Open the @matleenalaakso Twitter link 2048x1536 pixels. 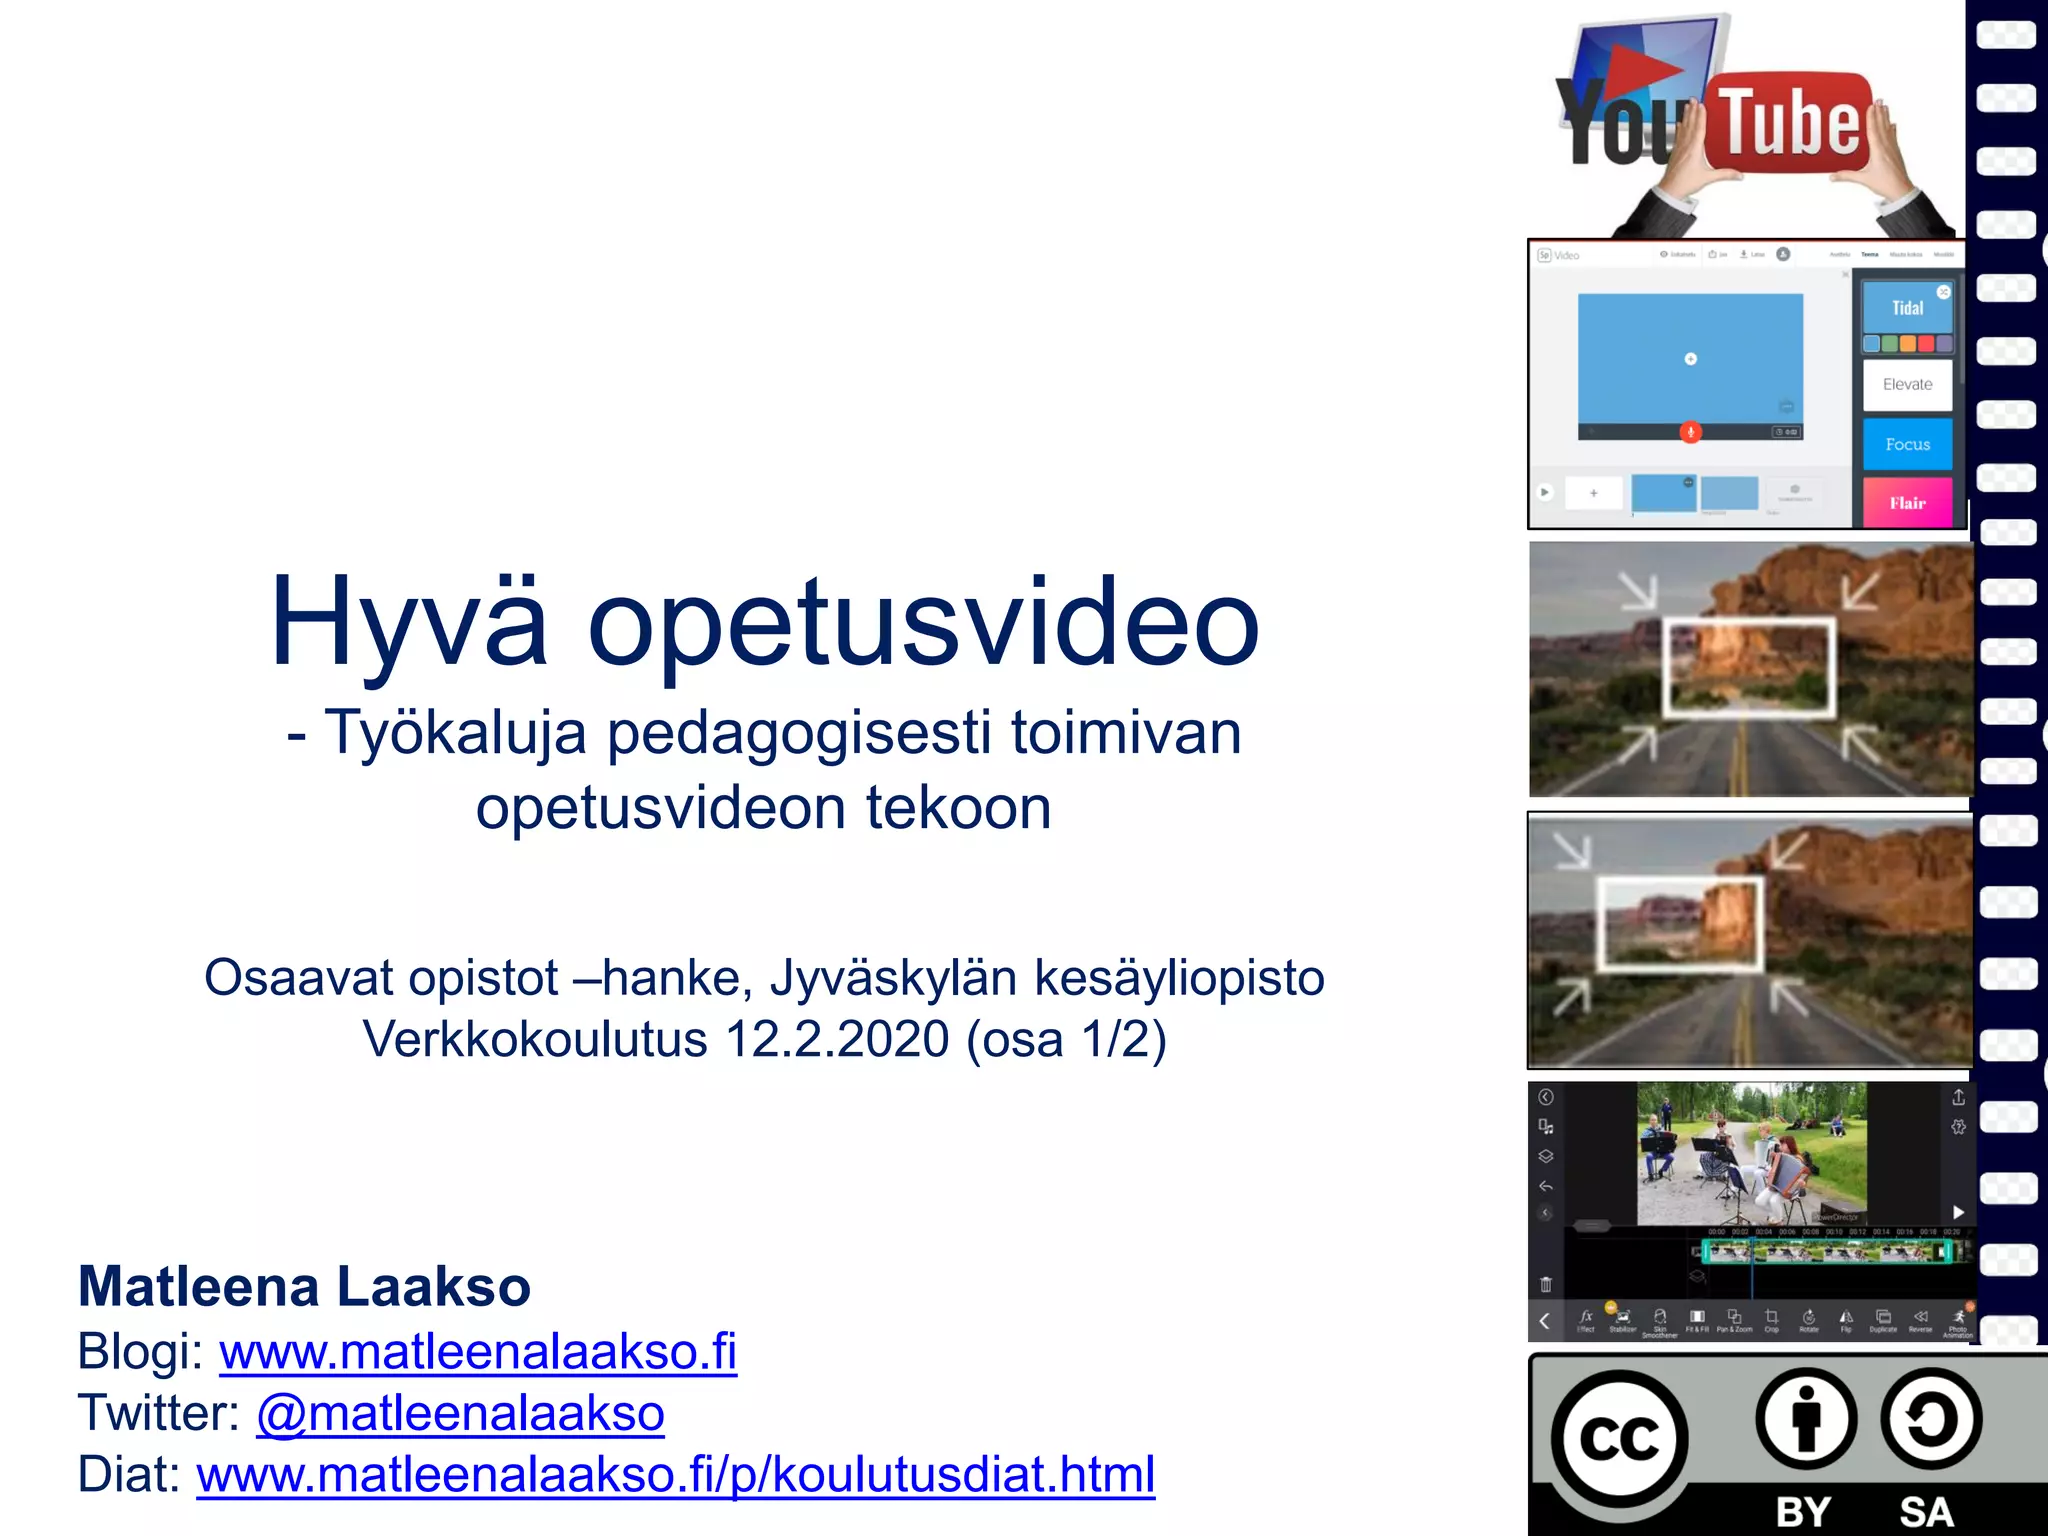tap(460, 1414)
